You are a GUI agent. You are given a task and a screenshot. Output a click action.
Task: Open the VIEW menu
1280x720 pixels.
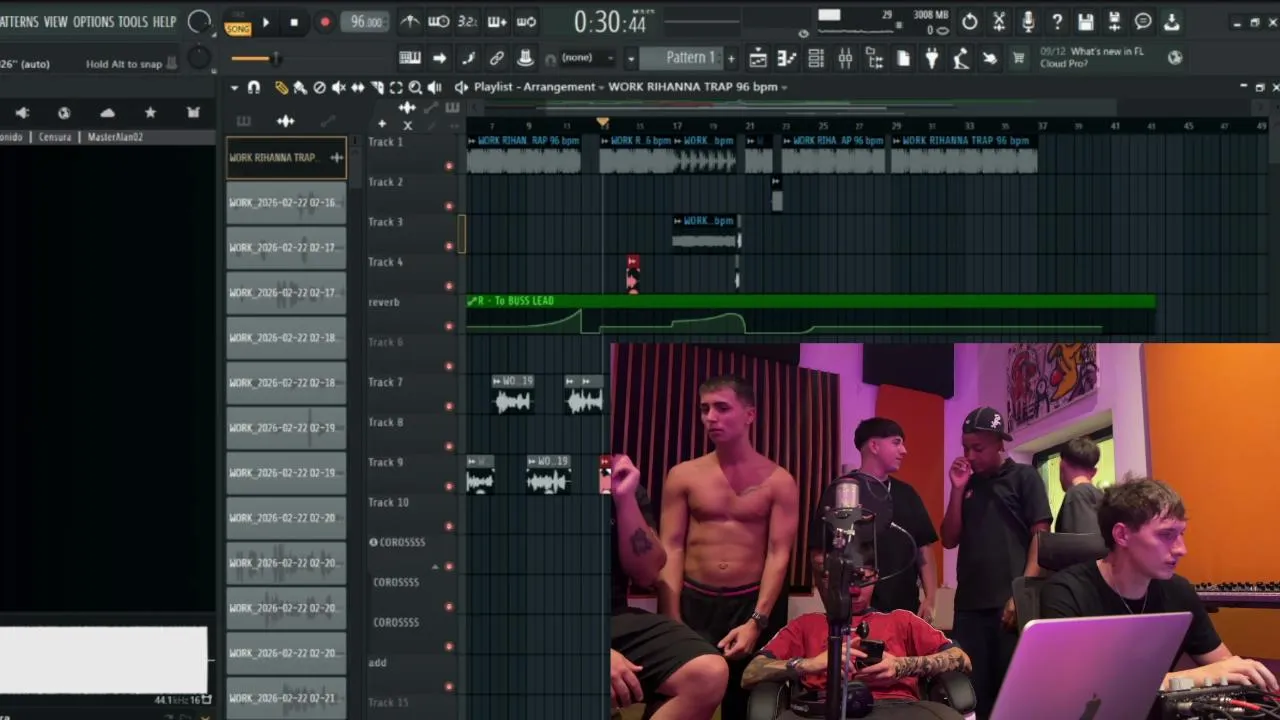(55, 21)
